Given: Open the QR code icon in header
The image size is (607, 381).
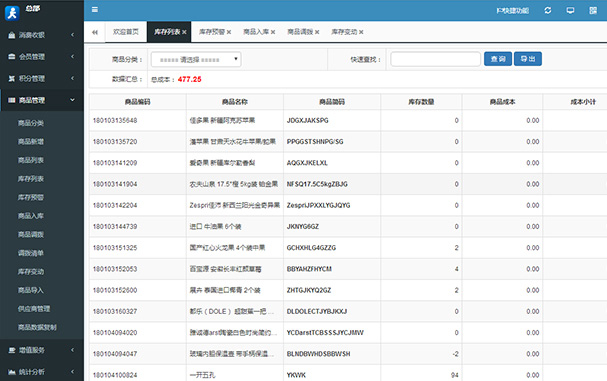Looking at the screenshot, I should (x=593, y=10).
